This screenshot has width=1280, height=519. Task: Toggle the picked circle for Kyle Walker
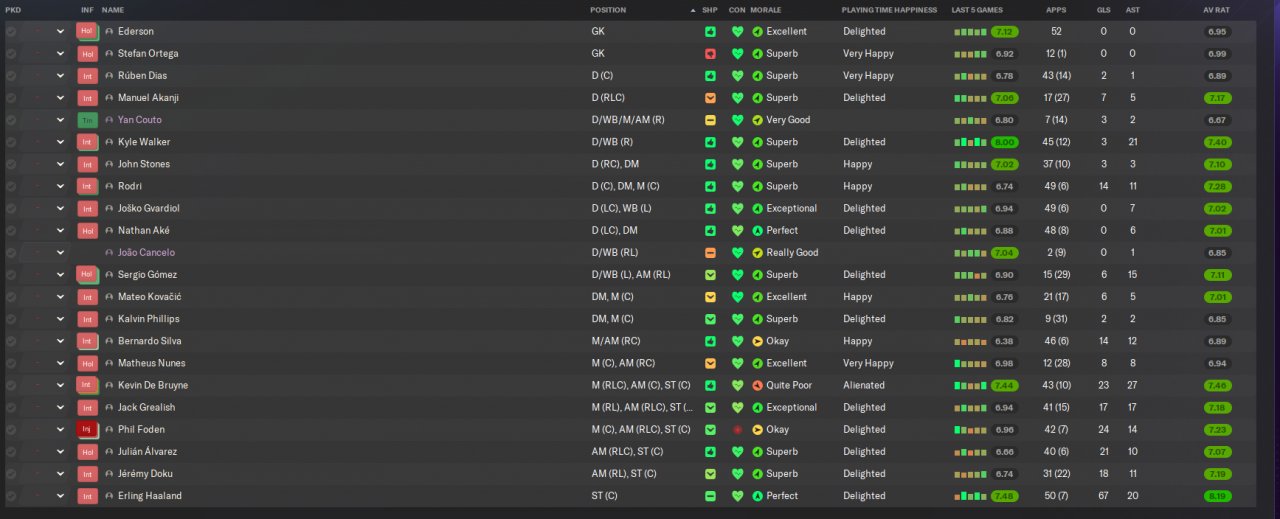coord(11,142)
